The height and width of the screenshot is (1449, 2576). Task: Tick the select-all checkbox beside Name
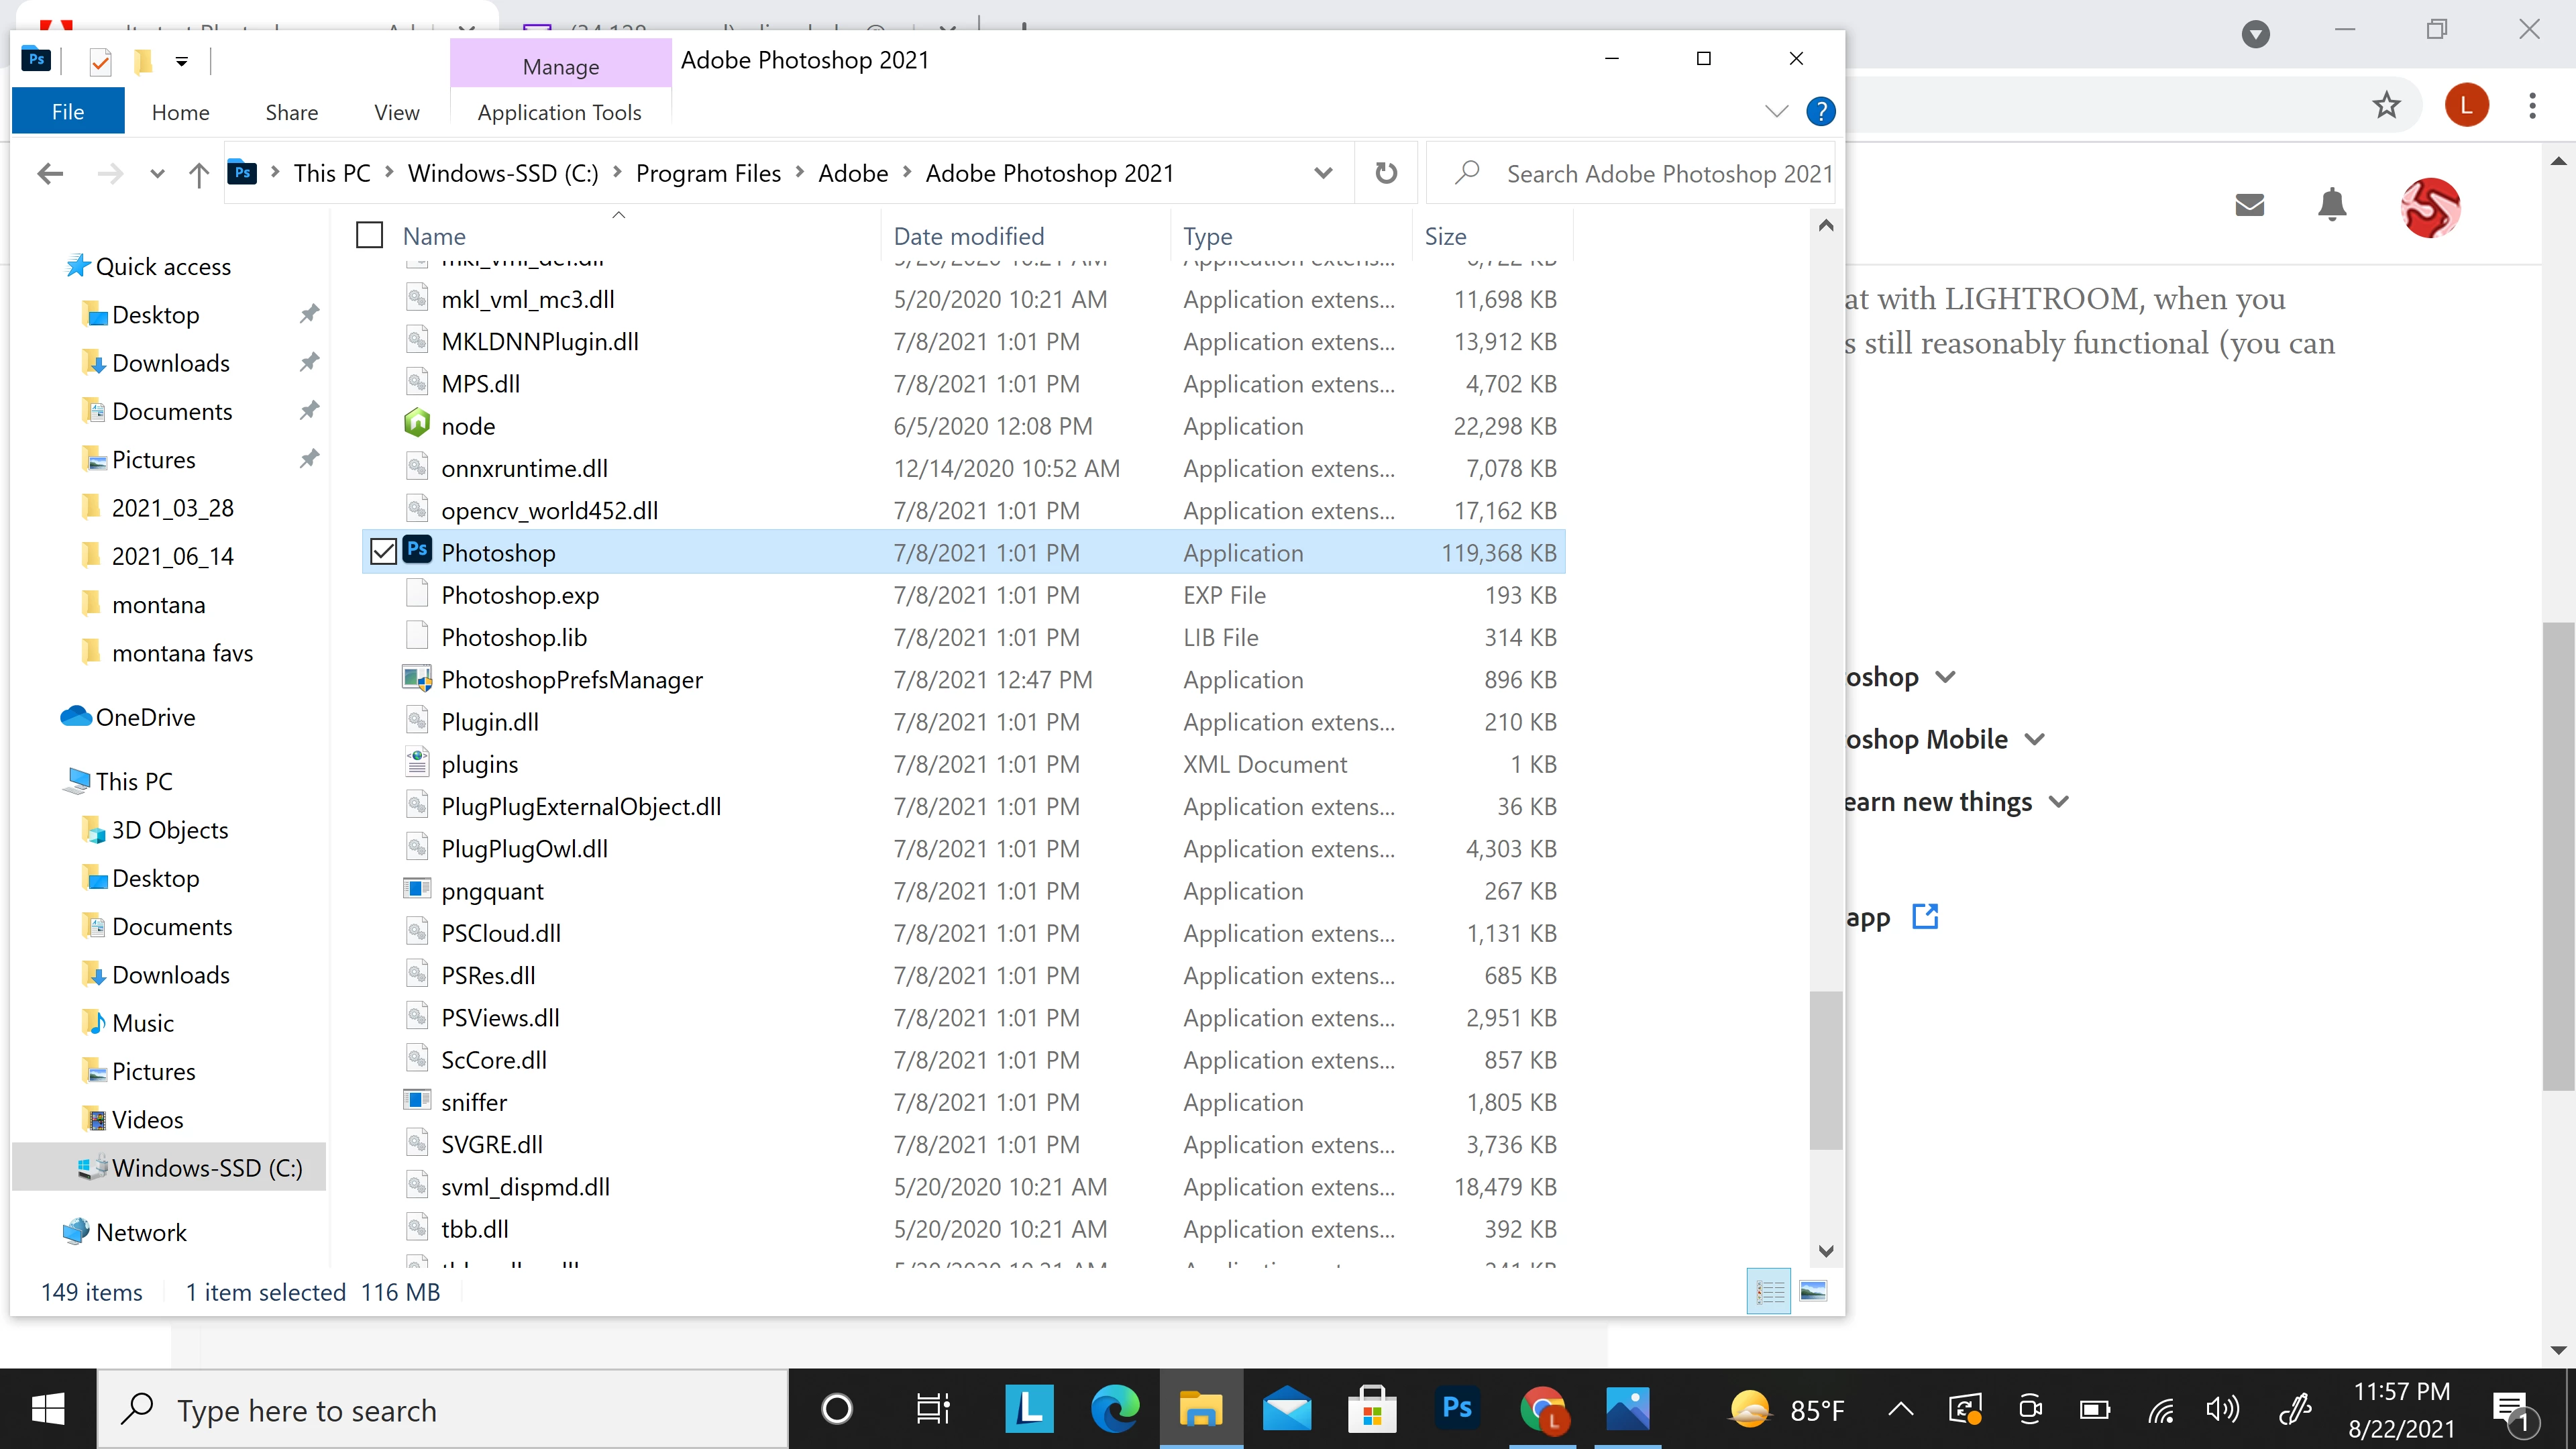[x=370, y=235]
